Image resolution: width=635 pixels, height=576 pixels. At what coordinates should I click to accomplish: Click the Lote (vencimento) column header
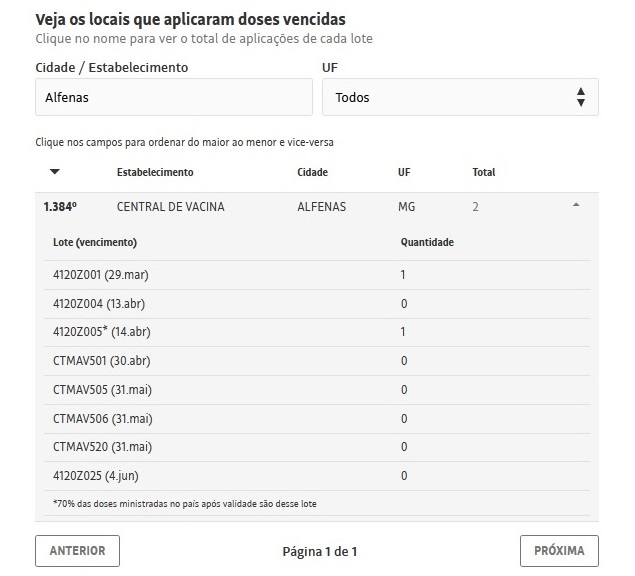pyautogui.click(x=95, y=243)
